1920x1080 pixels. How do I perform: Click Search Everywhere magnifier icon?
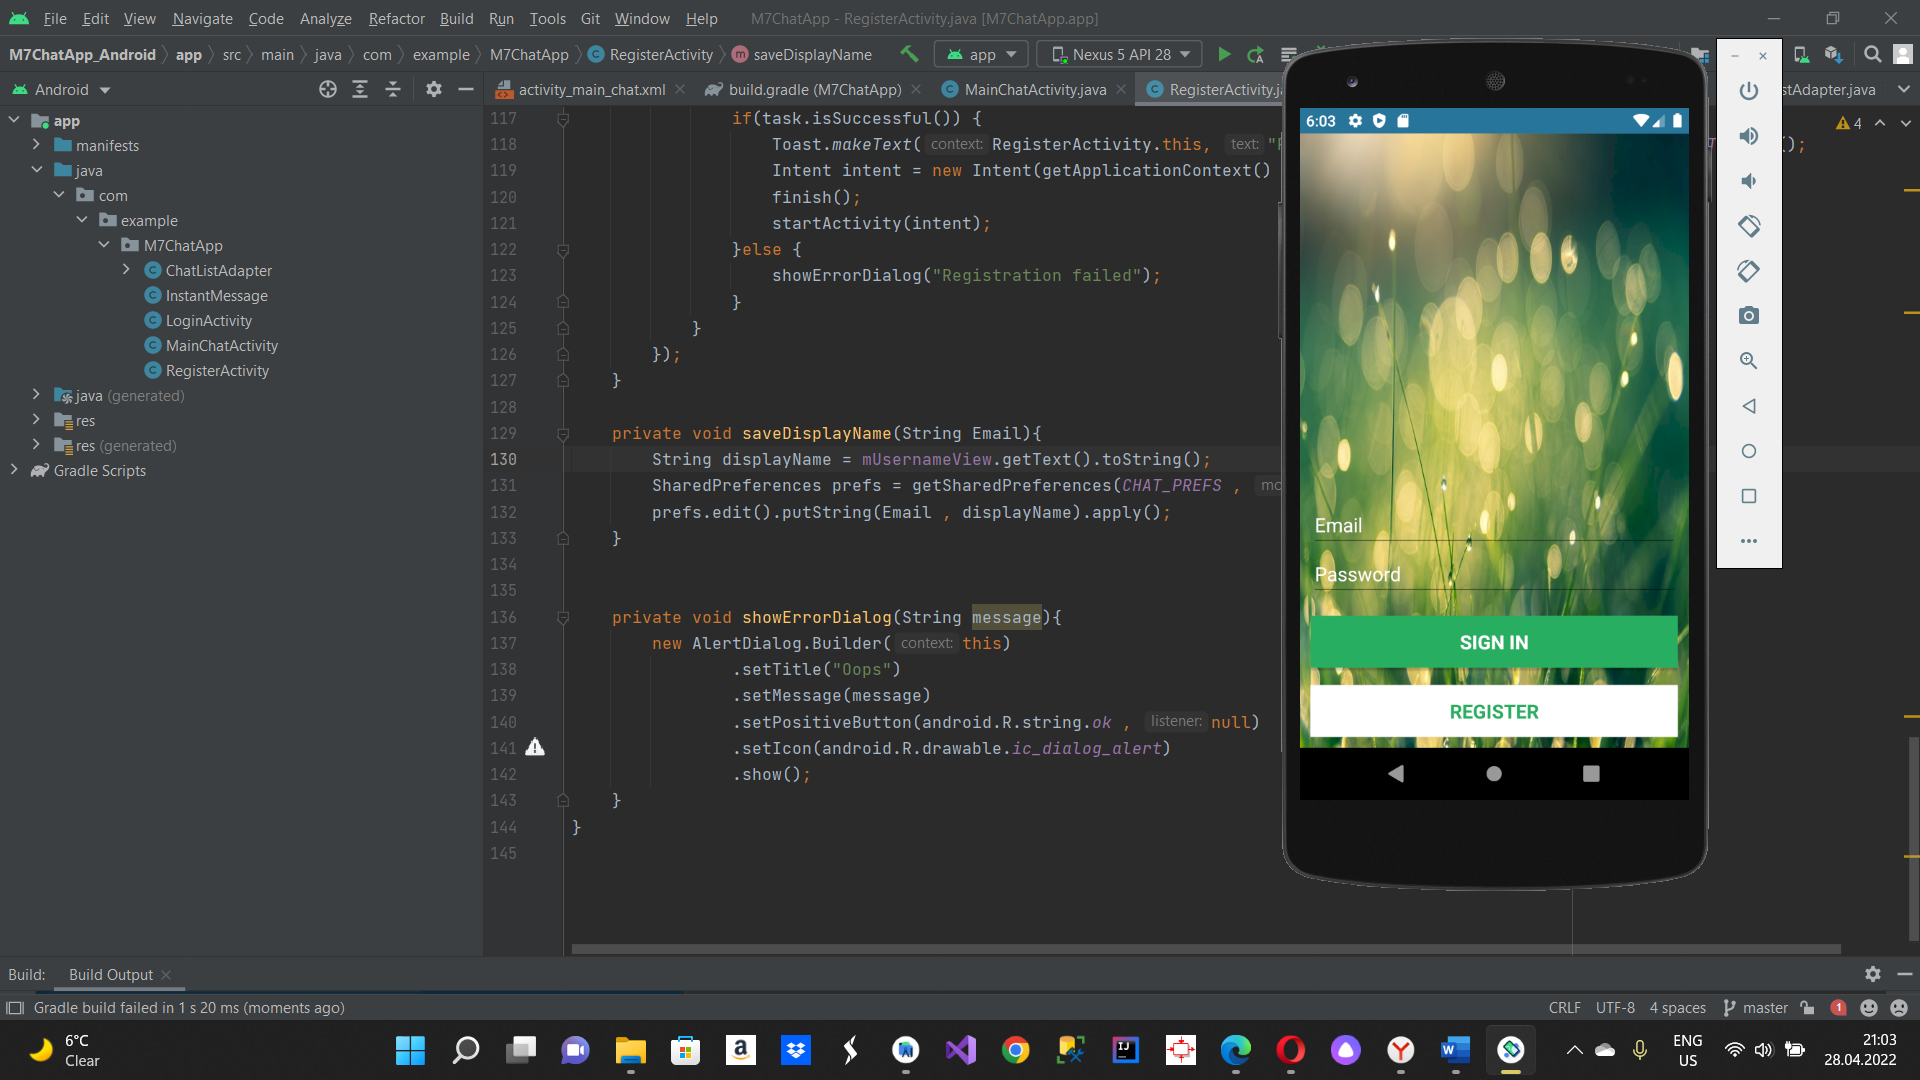tap(1873, 54)
